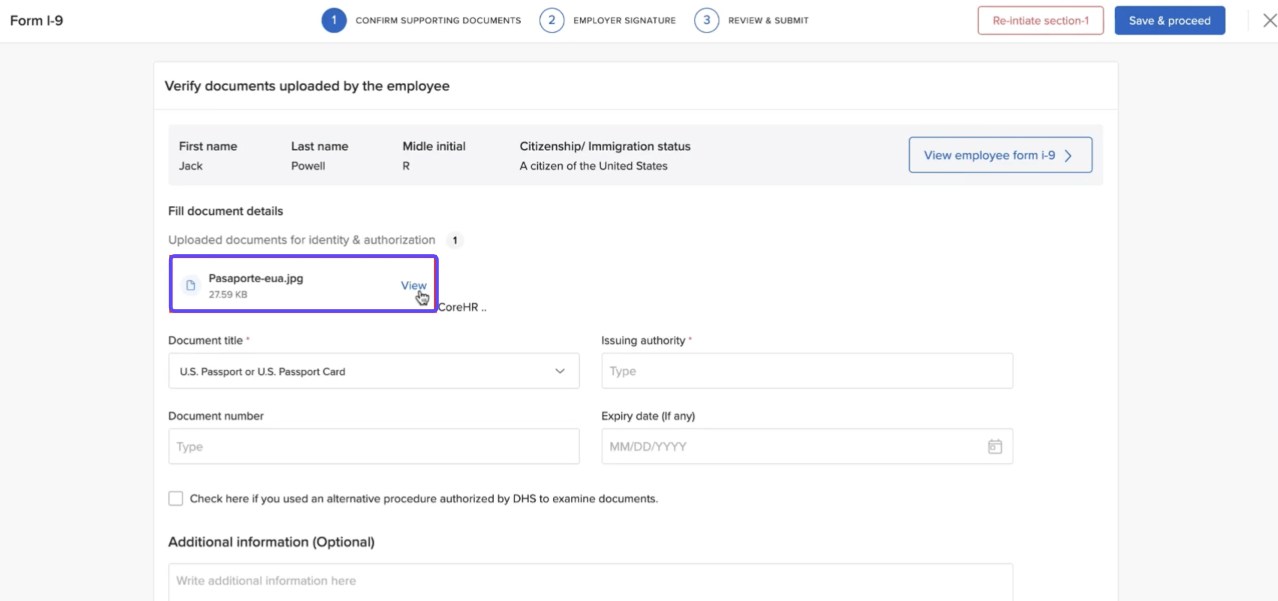Switch to Confirm Supporting Documents step
The width and height of the screenshot is (1278, 601).
click(x=438, y=21)
